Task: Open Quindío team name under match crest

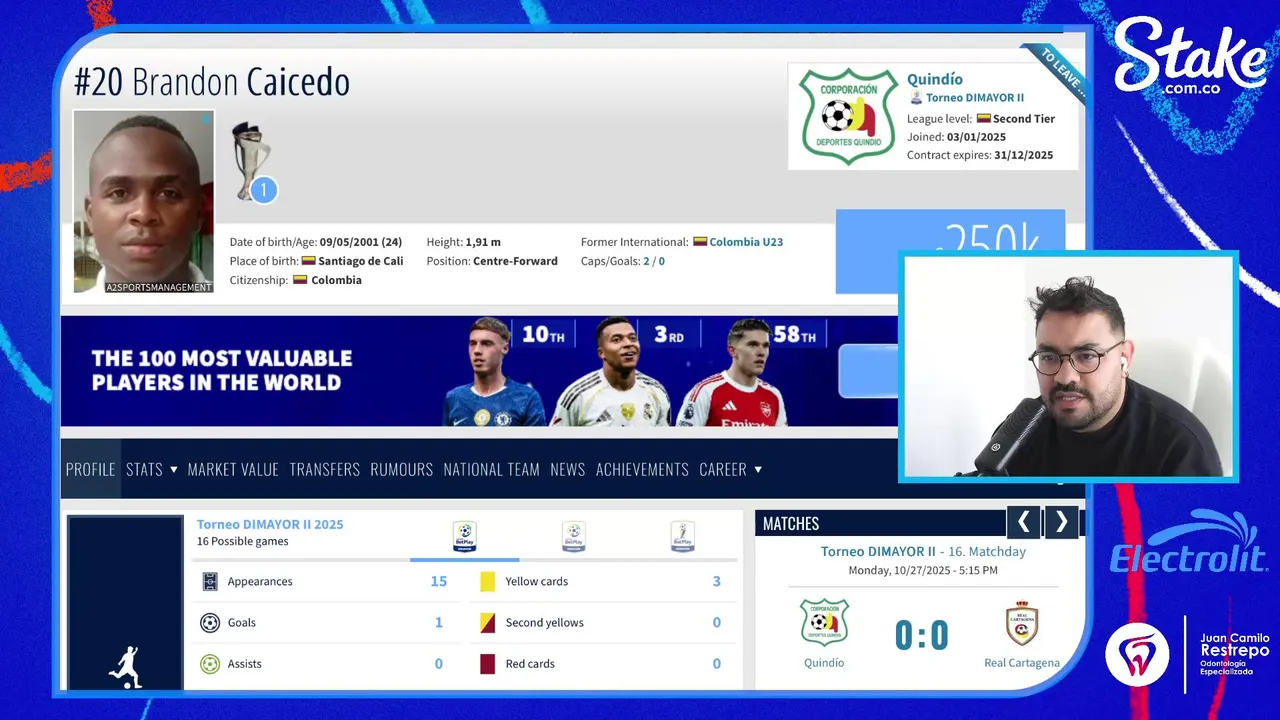Action: point(824,663)
